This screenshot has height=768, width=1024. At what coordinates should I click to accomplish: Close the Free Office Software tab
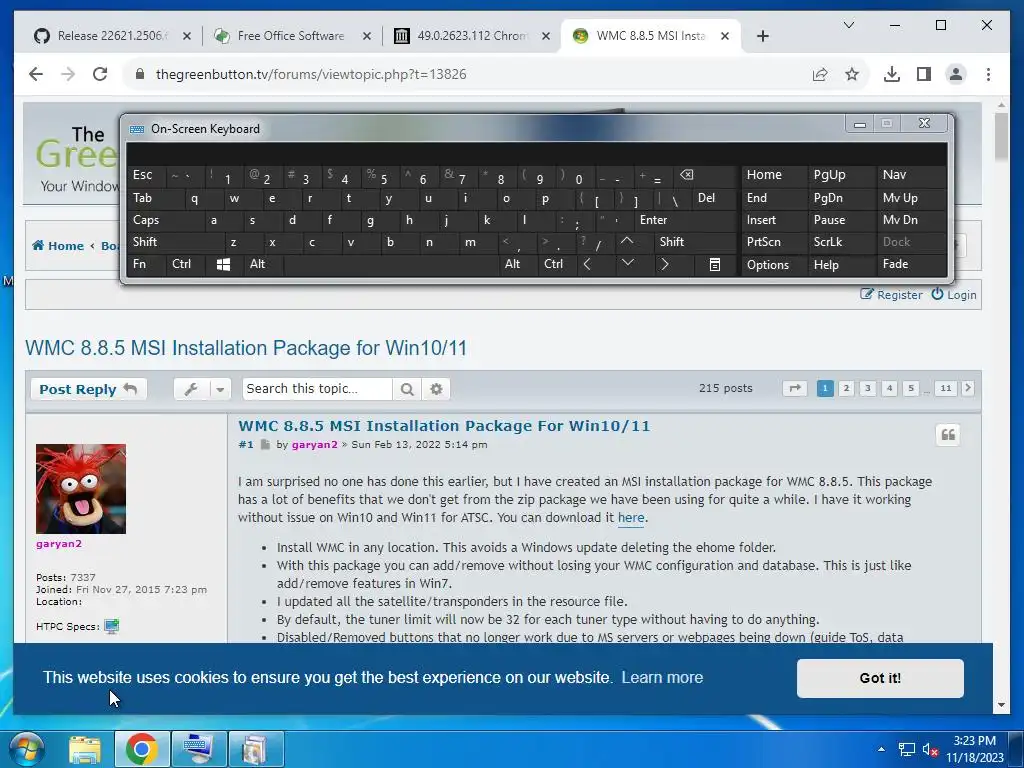tap(367, 36)
